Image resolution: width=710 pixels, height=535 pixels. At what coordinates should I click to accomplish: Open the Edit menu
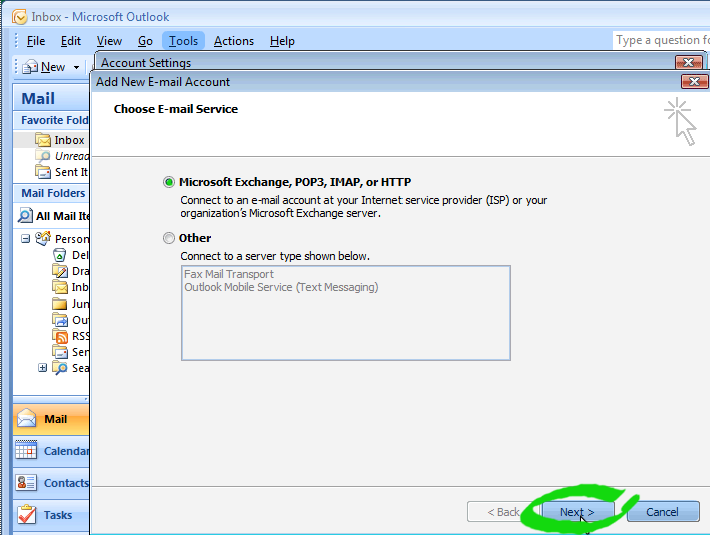coord(71,41)
